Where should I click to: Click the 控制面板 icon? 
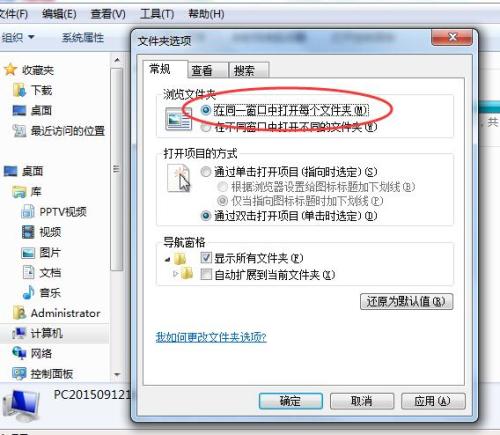point(19,373)
